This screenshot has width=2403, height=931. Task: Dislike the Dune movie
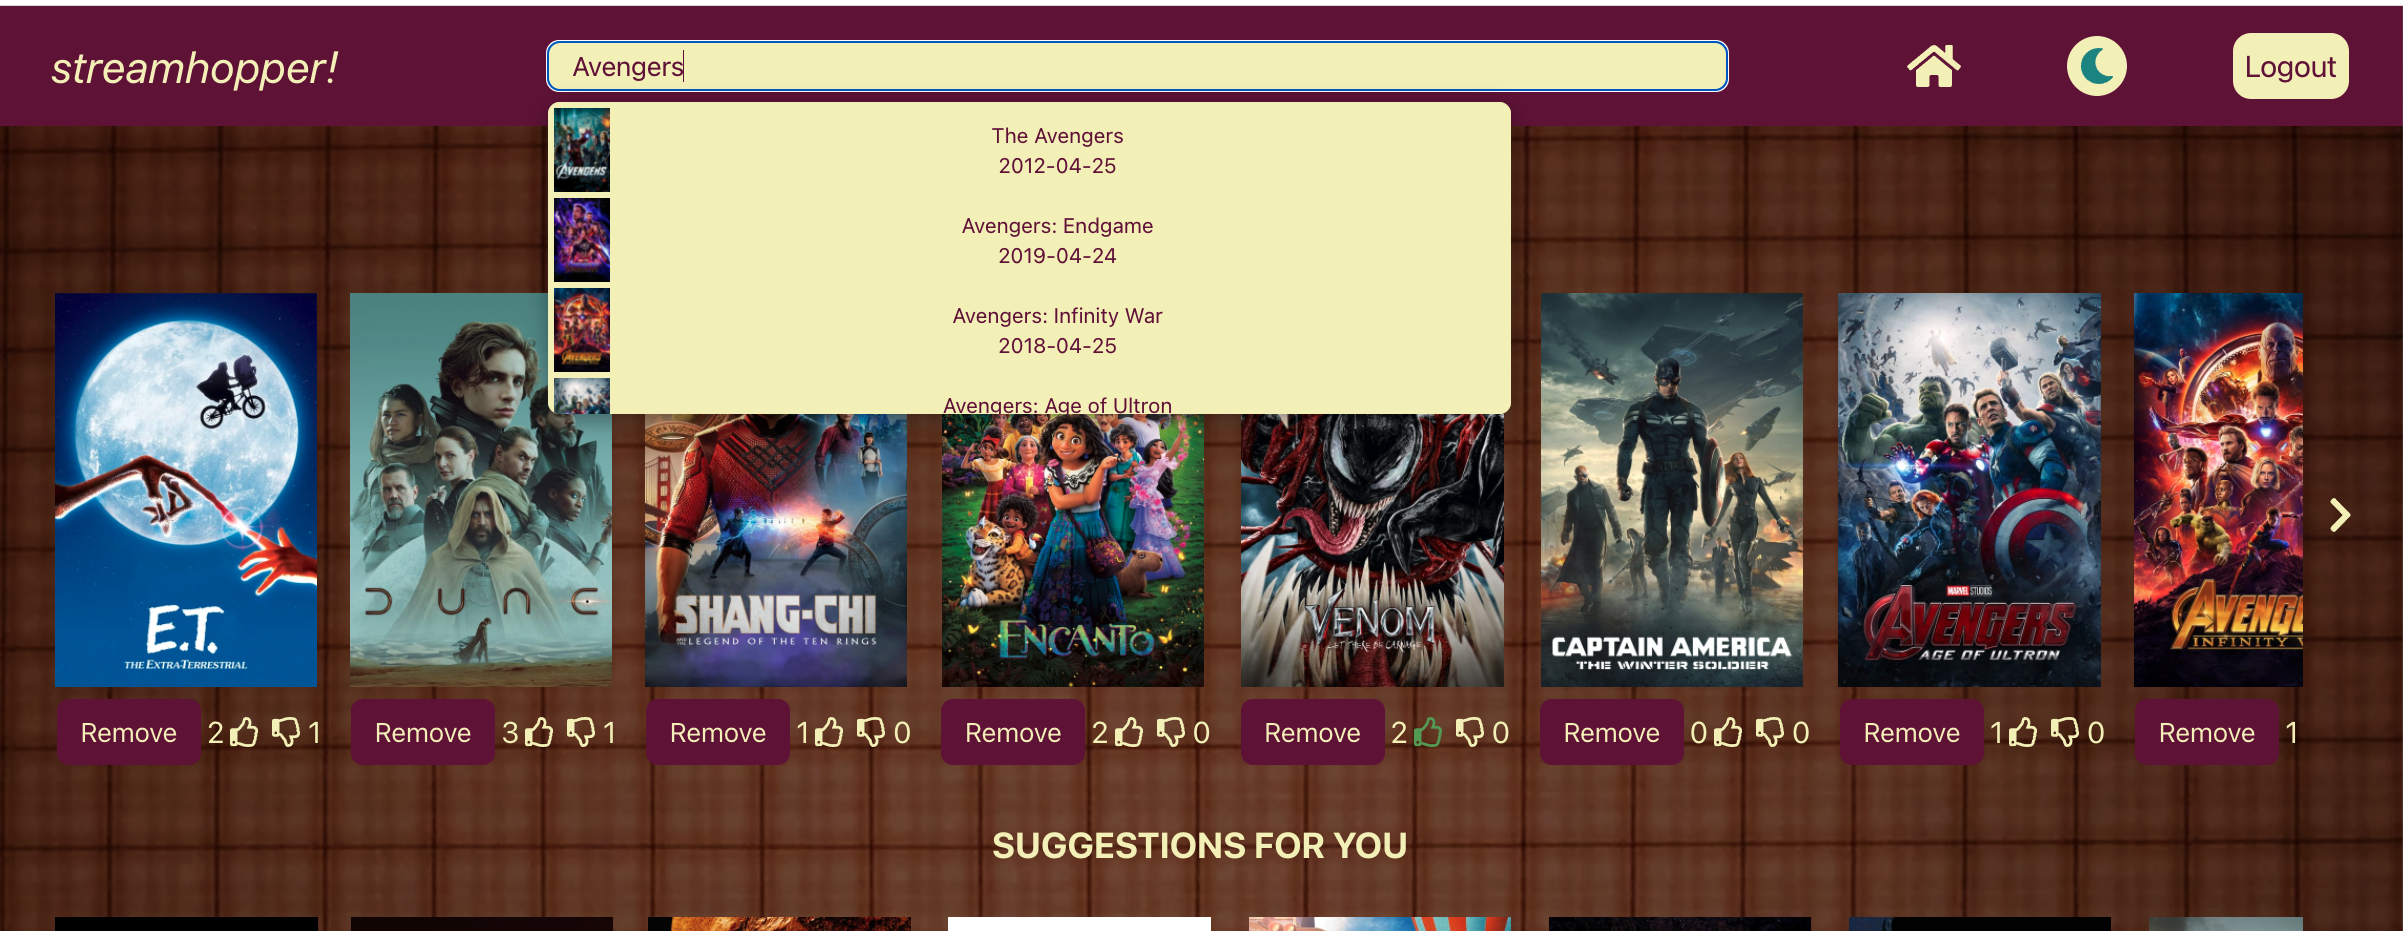[x=581, y=733]
